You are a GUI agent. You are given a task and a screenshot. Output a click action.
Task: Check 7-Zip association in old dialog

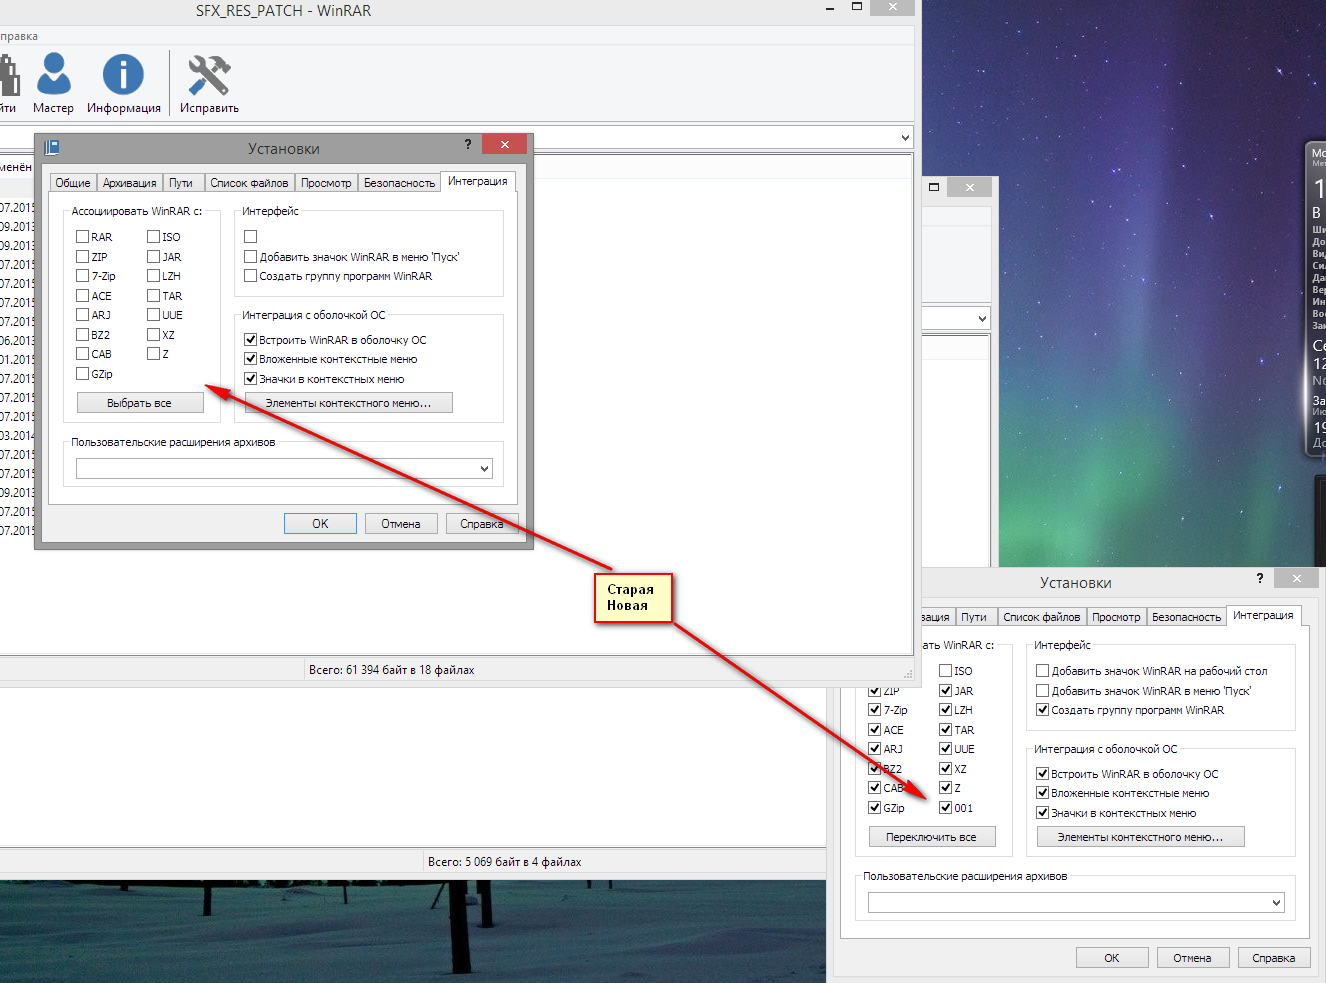(83, 276)
